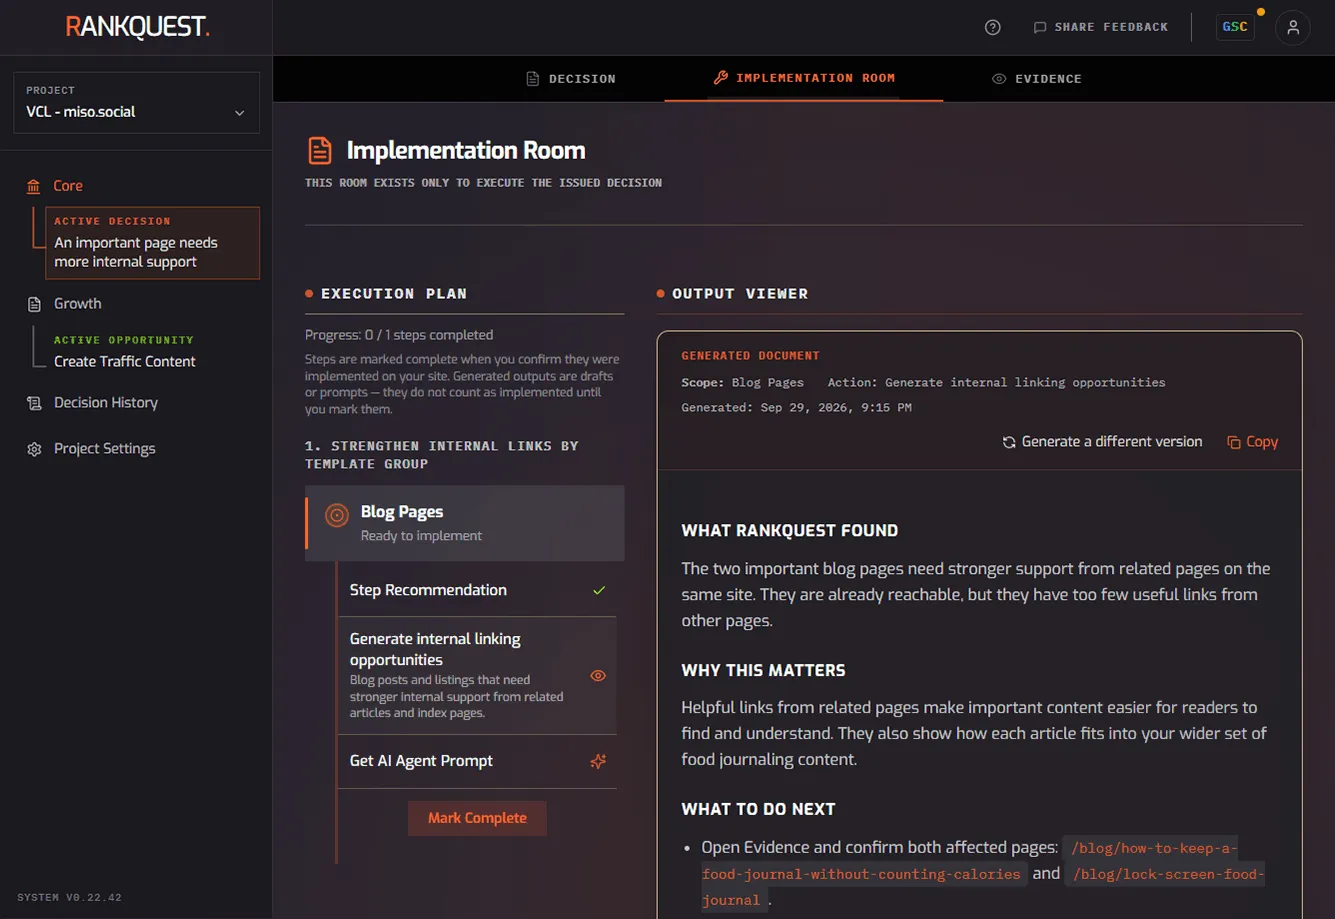The height and width of the screenshot is (919, 1335).
Task: Click the Step Recommendation checkmark
Action: 599,590
